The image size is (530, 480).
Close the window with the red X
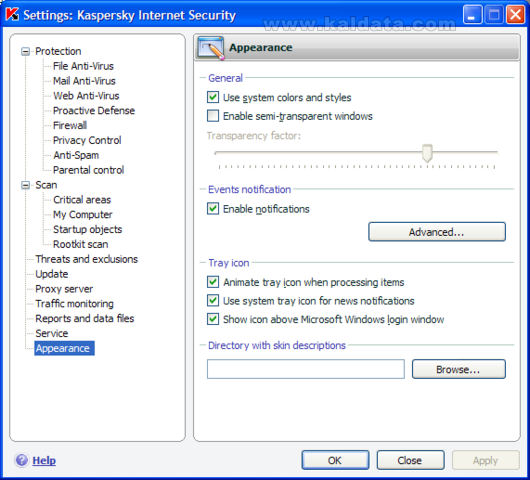515,15
